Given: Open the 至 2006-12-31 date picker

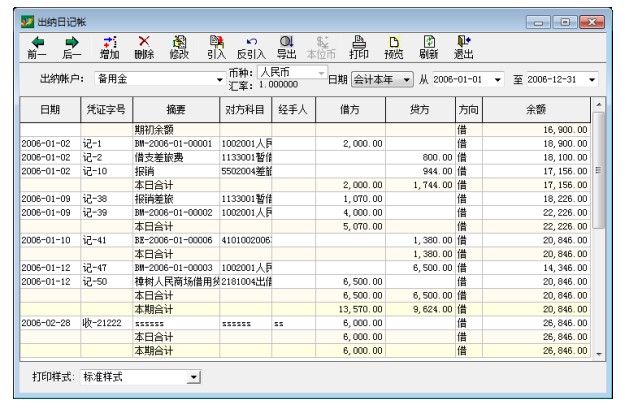Looking at the screenshot, I should tap(592, 79).
